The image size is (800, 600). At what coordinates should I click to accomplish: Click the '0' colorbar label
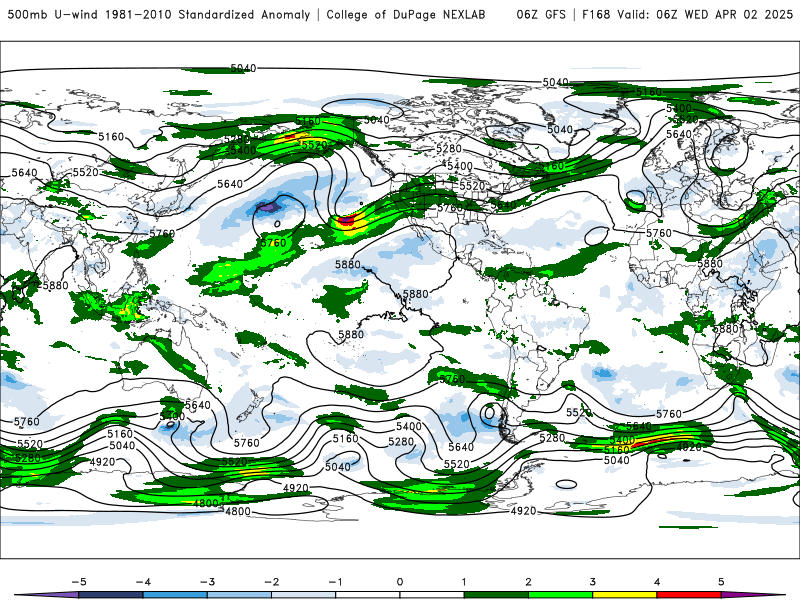400,582
